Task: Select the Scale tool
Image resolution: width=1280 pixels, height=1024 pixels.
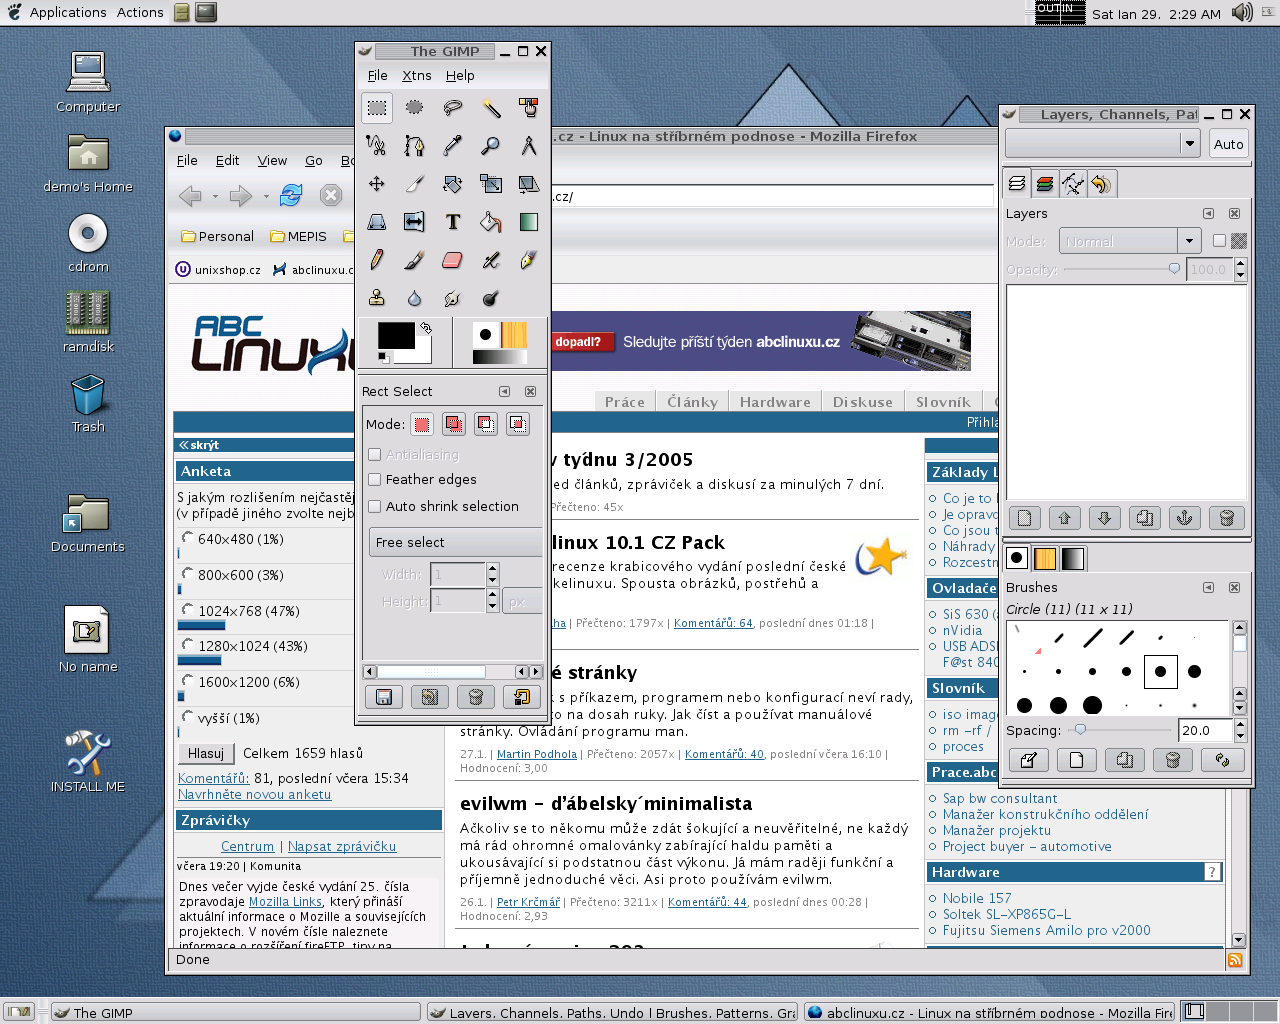Action: pyautogui.click(x=491, y=184)
